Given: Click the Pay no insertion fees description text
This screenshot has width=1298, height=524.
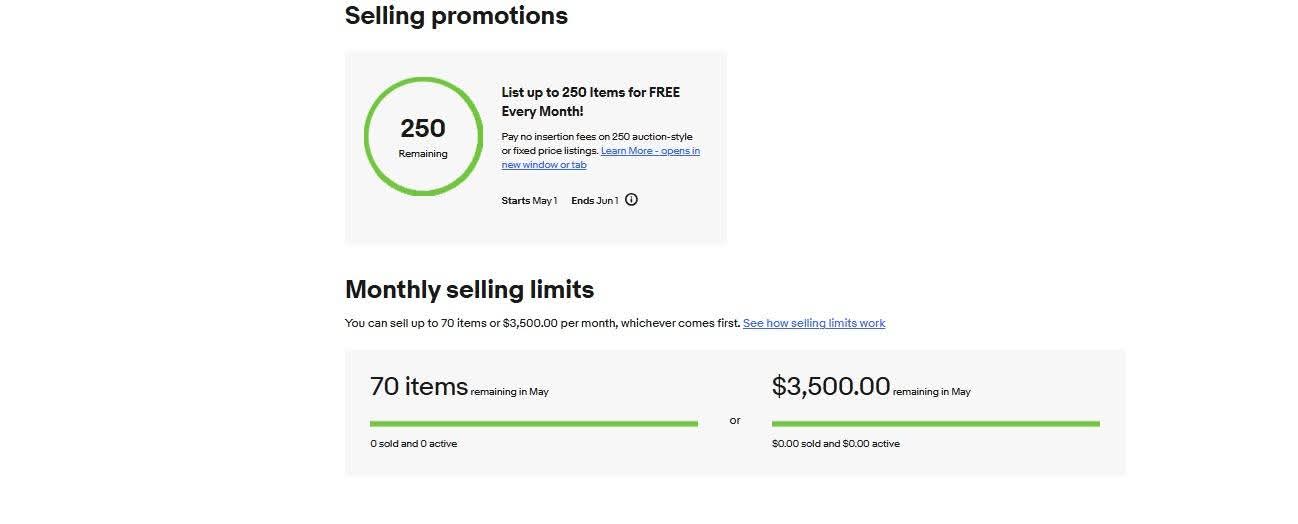Looking at the screenshot, I should [597, 143].
